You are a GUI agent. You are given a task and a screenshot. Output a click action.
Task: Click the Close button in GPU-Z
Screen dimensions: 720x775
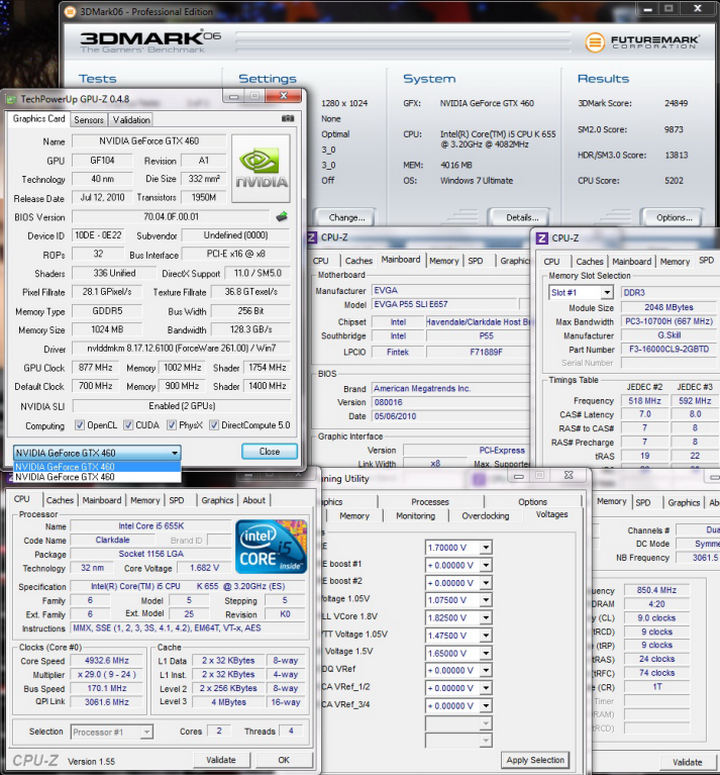pyautogui.click(x=269, y=451)
